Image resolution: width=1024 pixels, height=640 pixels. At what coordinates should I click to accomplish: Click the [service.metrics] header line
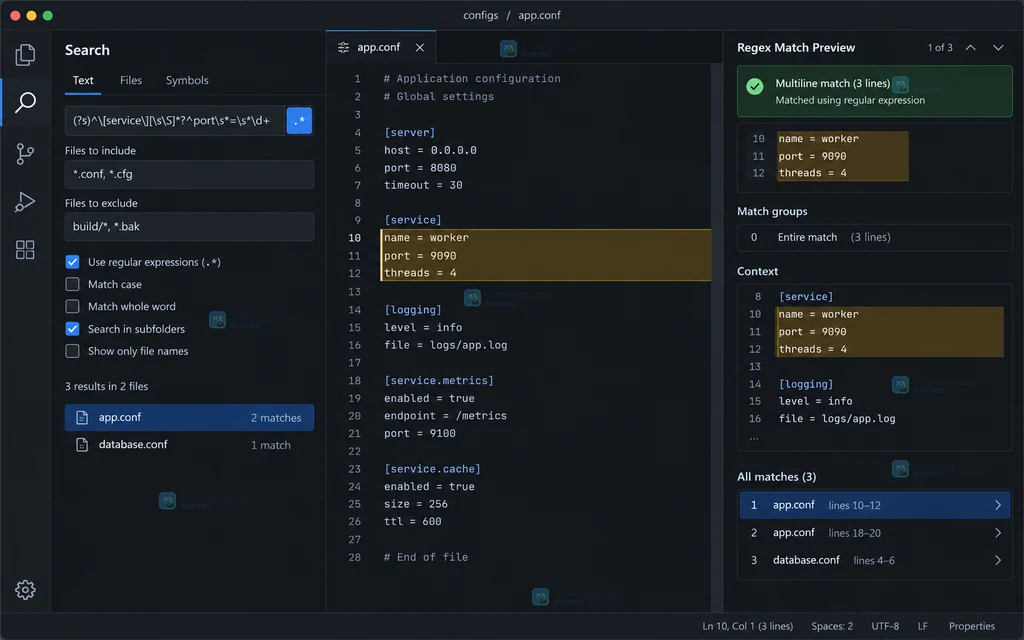point(439,380)
